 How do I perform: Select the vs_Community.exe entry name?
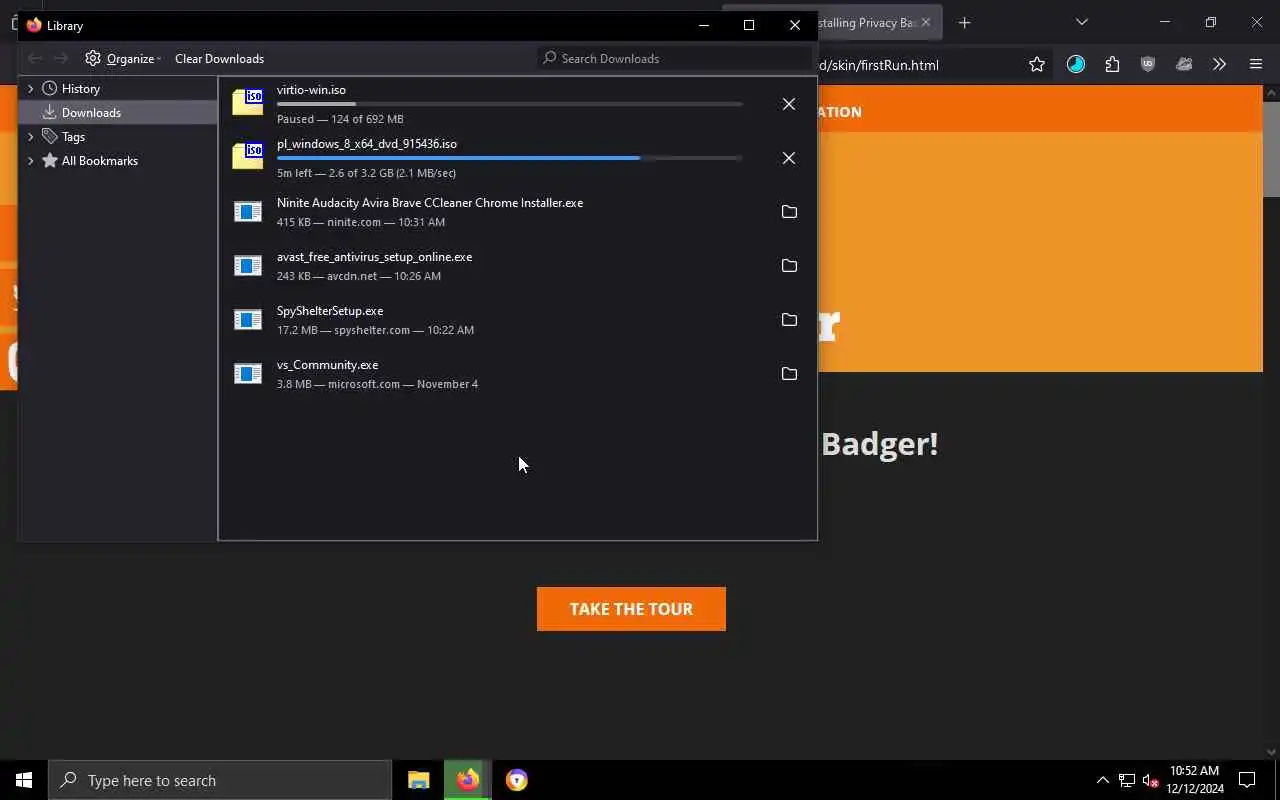pos(327,365)
